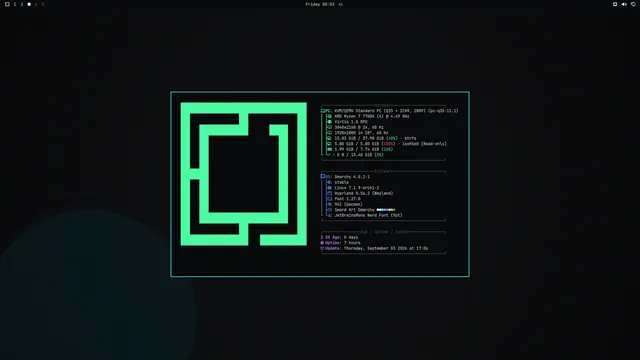The width and height of the screenshot is (640, 360).
Task: Click the Linux 7.1.9-arch1-2 kernel line
Action: tap(357, 188)
